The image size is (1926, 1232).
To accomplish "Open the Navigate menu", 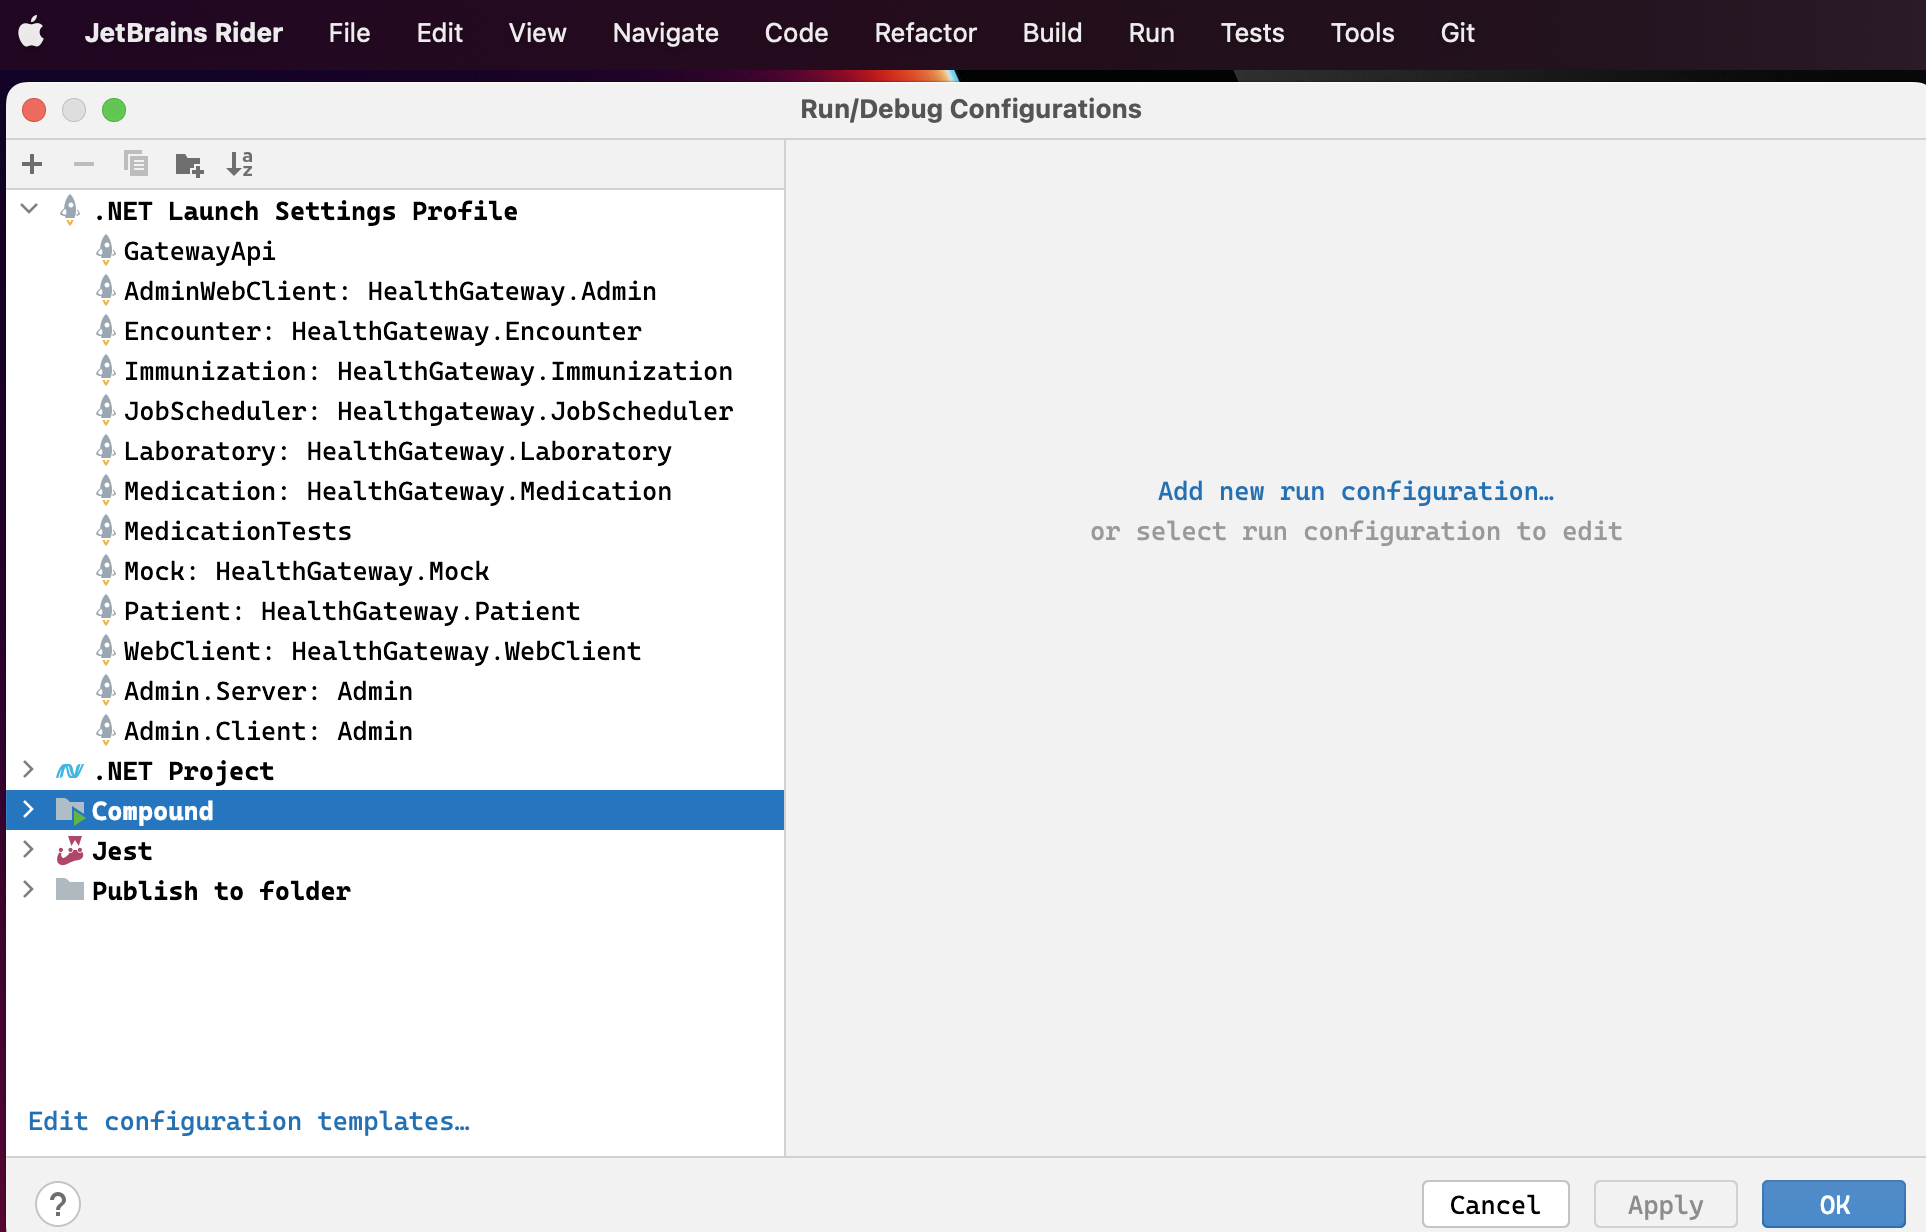I will point(665,33).
